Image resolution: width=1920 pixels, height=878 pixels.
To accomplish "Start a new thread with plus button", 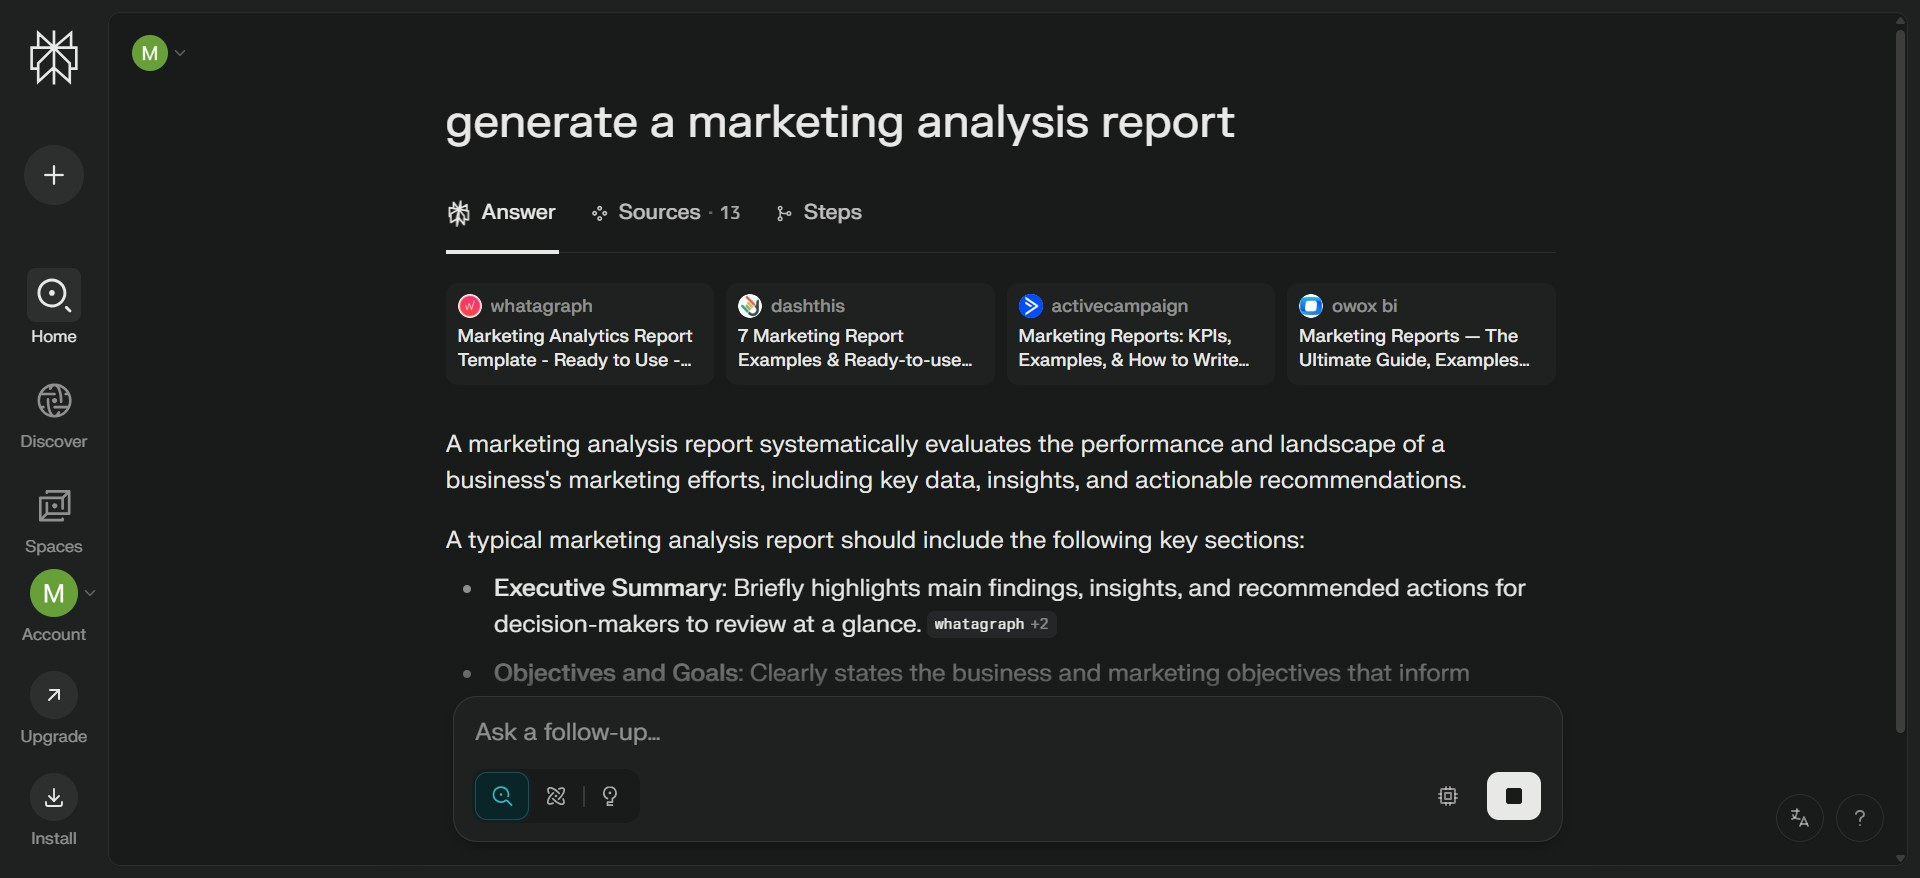I will coord(54,175).
